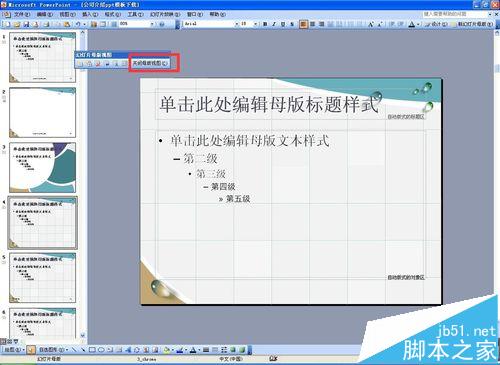Image resolution: width=500 pixels, height=365 pixels.
Task: Click the Font Color 'A' icon
Action: pyautogui.click(x=412, y=24)
